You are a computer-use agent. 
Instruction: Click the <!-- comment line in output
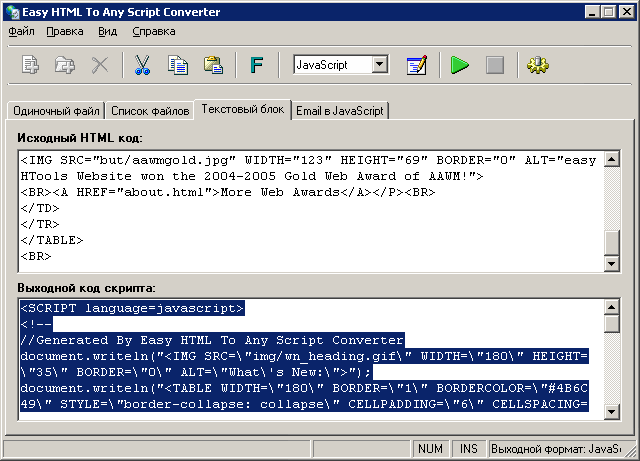tap(36, 324)
